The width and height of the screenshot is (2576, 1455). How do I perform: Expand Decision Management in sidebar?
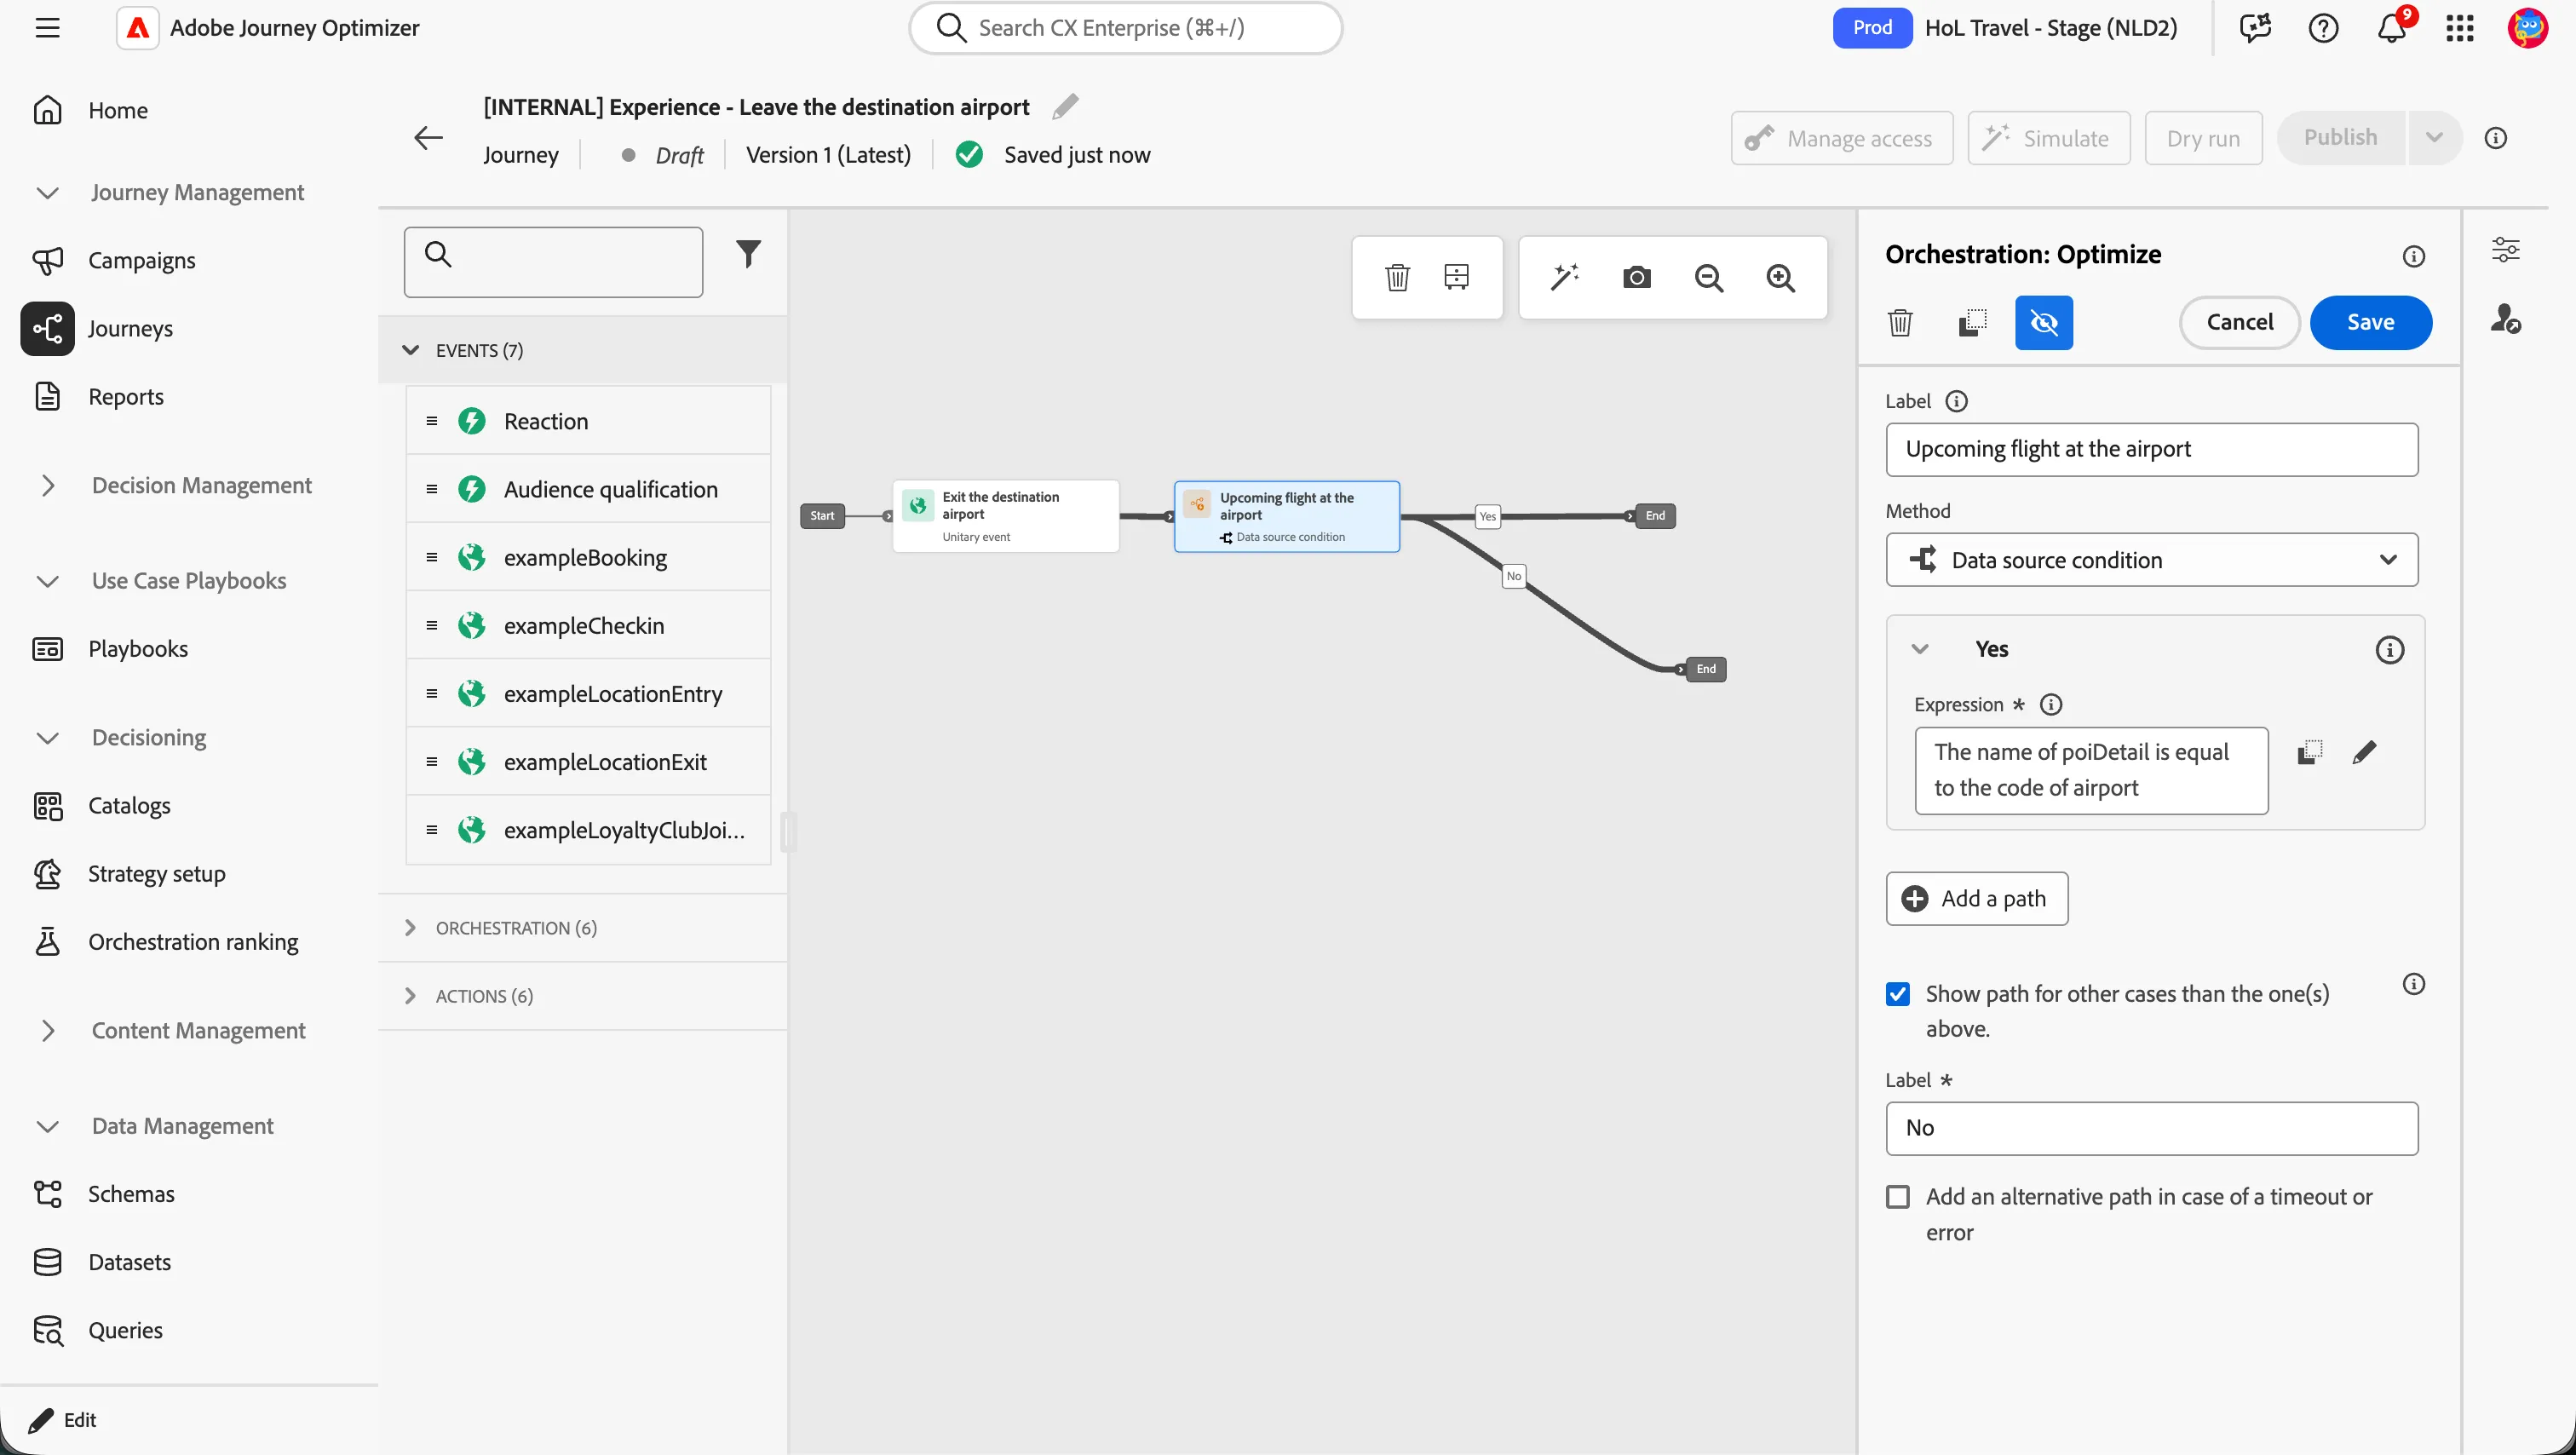pyautogui.click(x=47, y=485)
